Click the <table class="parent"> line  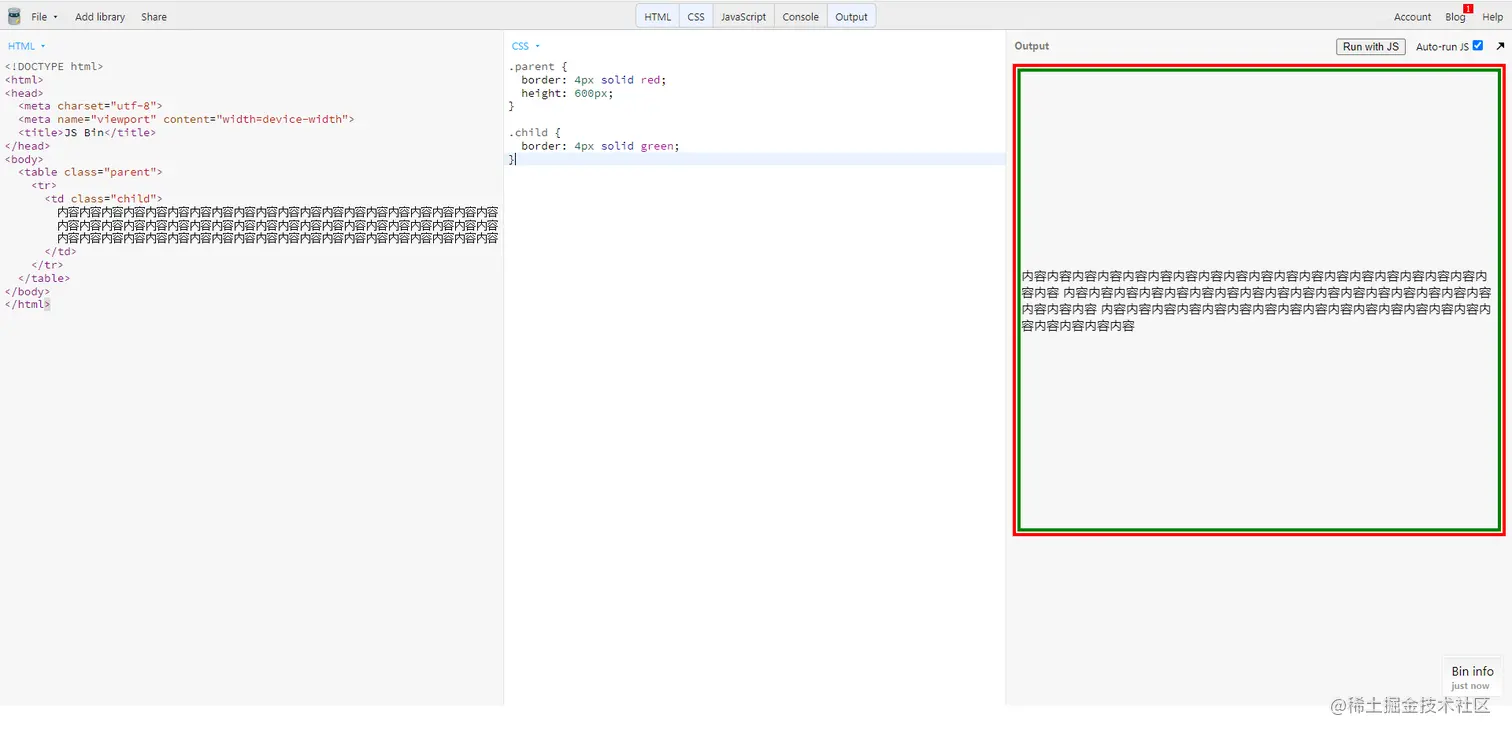tap(90, 172)
